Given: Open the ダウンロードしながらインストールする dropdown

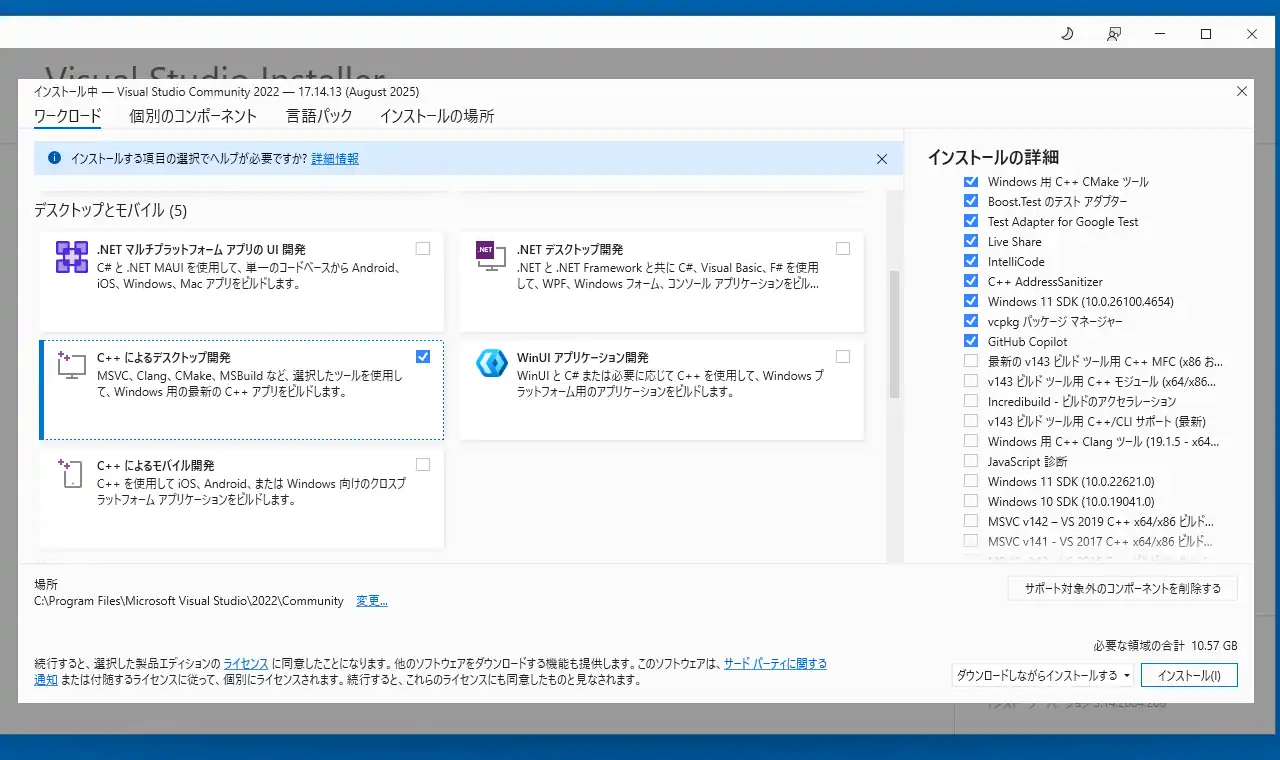Looking at the screenshot, I should [x=1043, y=675].
